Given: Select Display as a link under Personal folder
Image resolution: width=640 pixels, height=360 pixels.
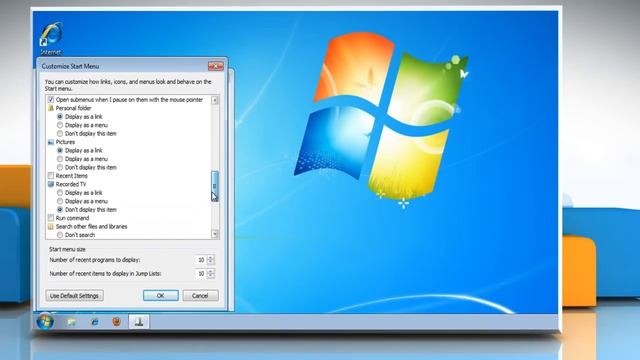Looking at the screenshot, I should tap(60, 117).
